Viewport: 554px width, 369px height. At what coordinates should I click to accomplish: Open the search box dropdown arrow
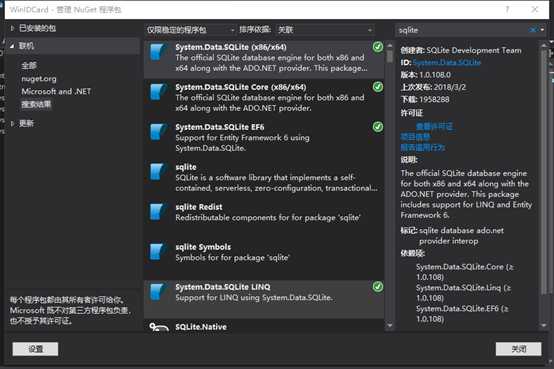(x=542, y=30)
